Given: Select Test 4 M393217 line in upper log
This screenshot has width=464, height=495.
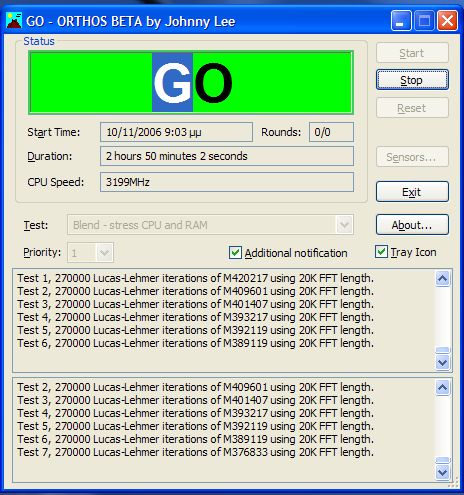Looking at the screenshot, I should click(x=196, y=317).
